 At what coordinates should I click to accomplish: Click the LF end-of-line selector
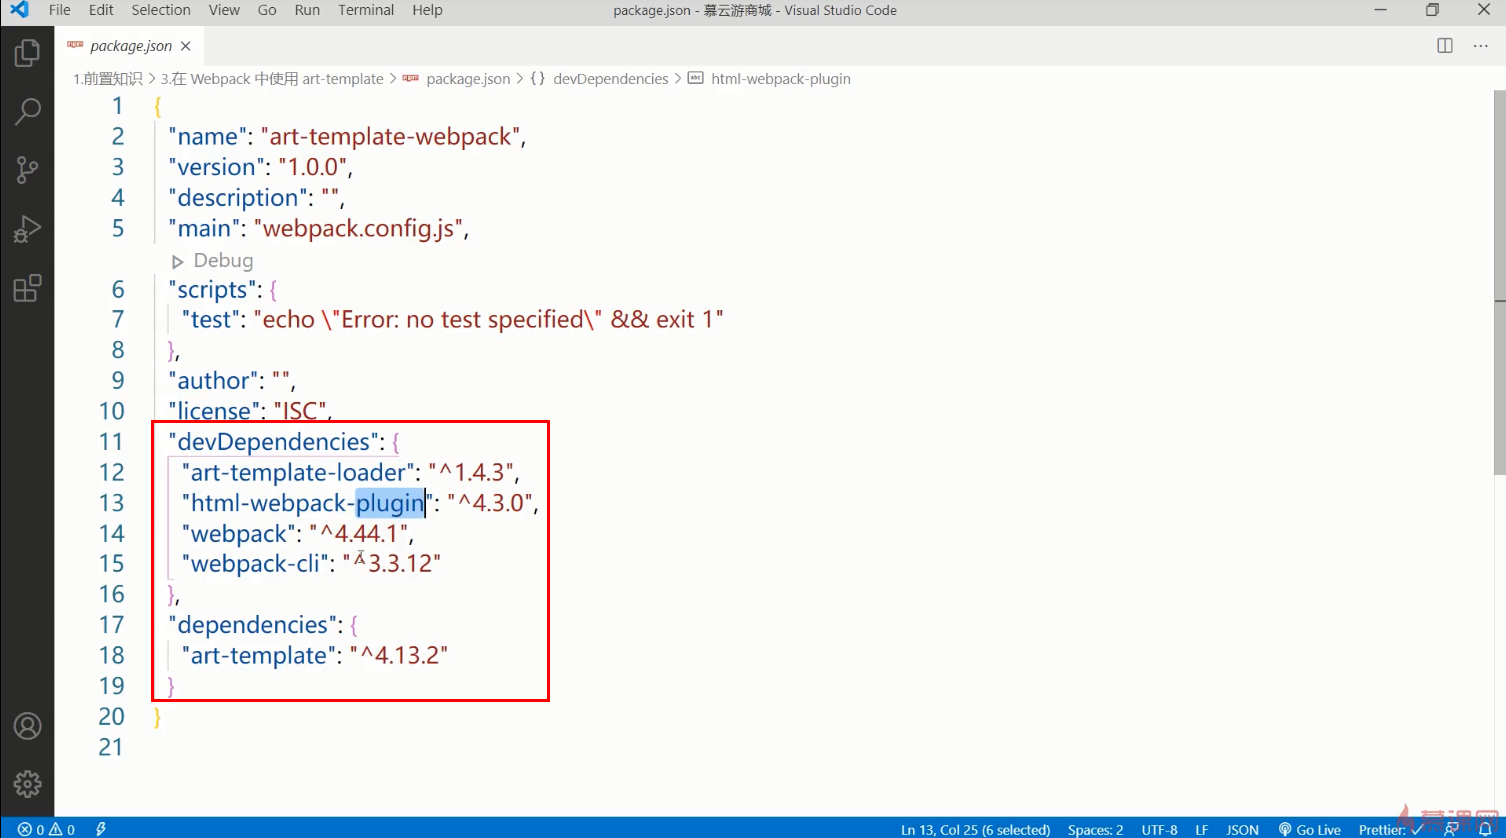coord(1201,830)
